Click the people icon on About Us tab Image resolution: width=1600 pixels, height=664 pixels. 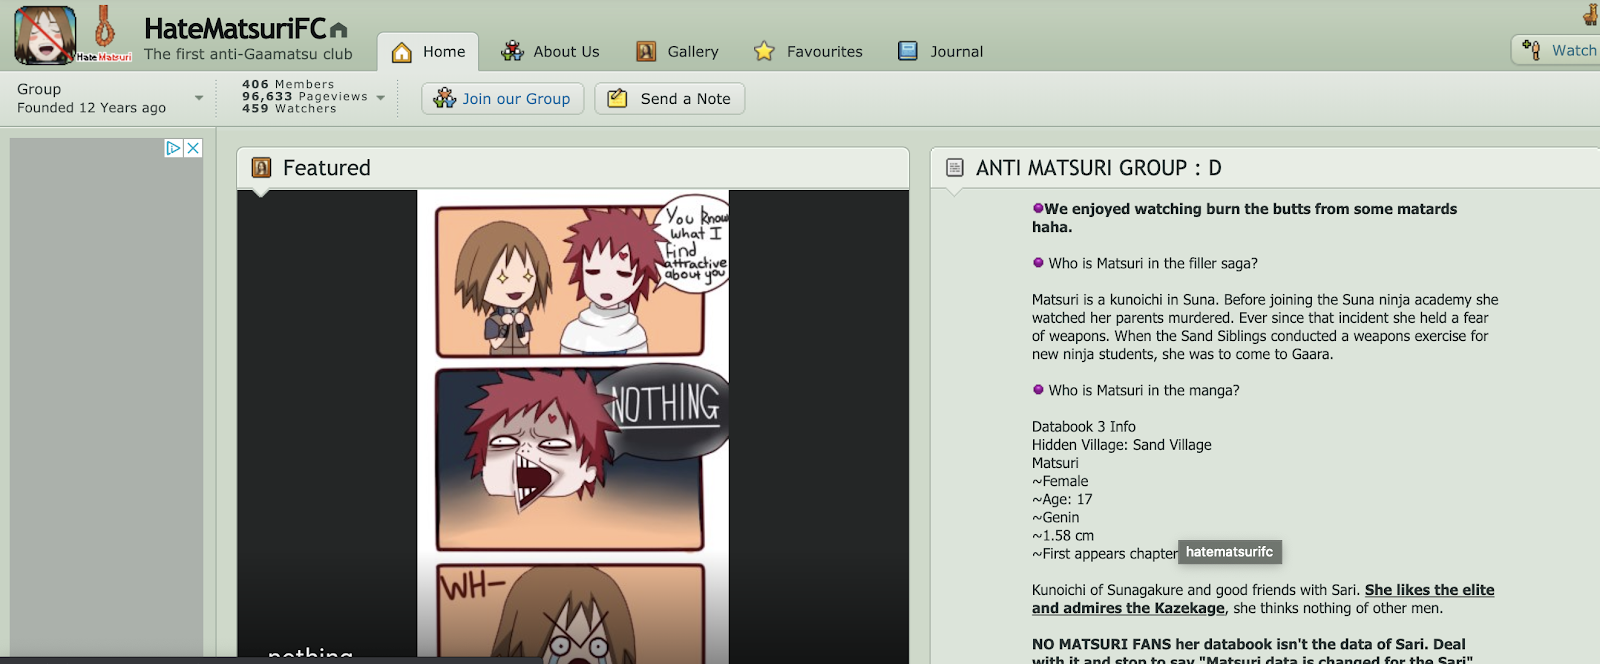[513, 51]
